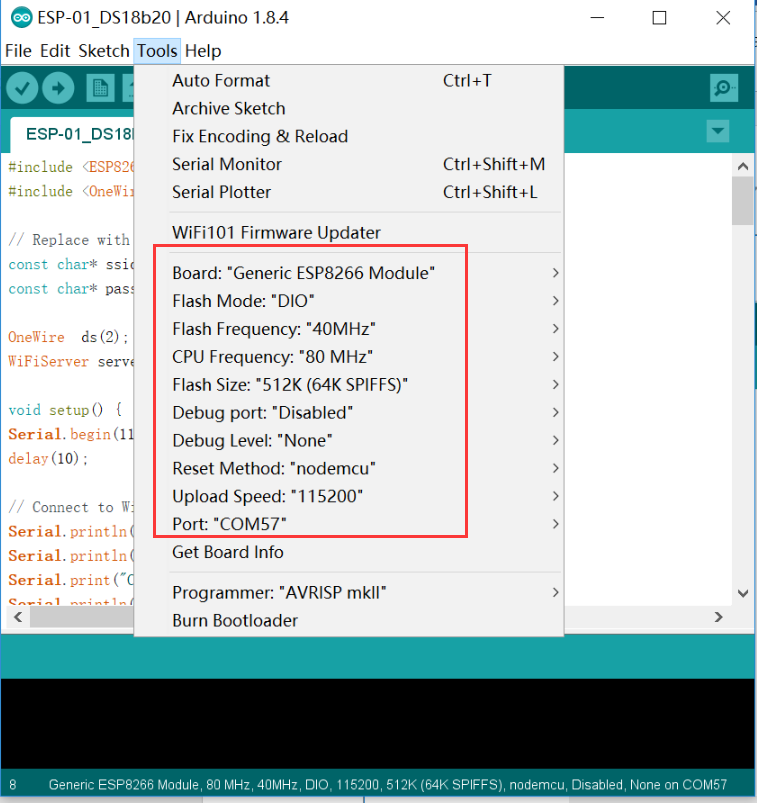Open the Sketch menu in menu bar
Image resolution: width=757 pixels, height=803 pixels.
click(x=103, y=51)
